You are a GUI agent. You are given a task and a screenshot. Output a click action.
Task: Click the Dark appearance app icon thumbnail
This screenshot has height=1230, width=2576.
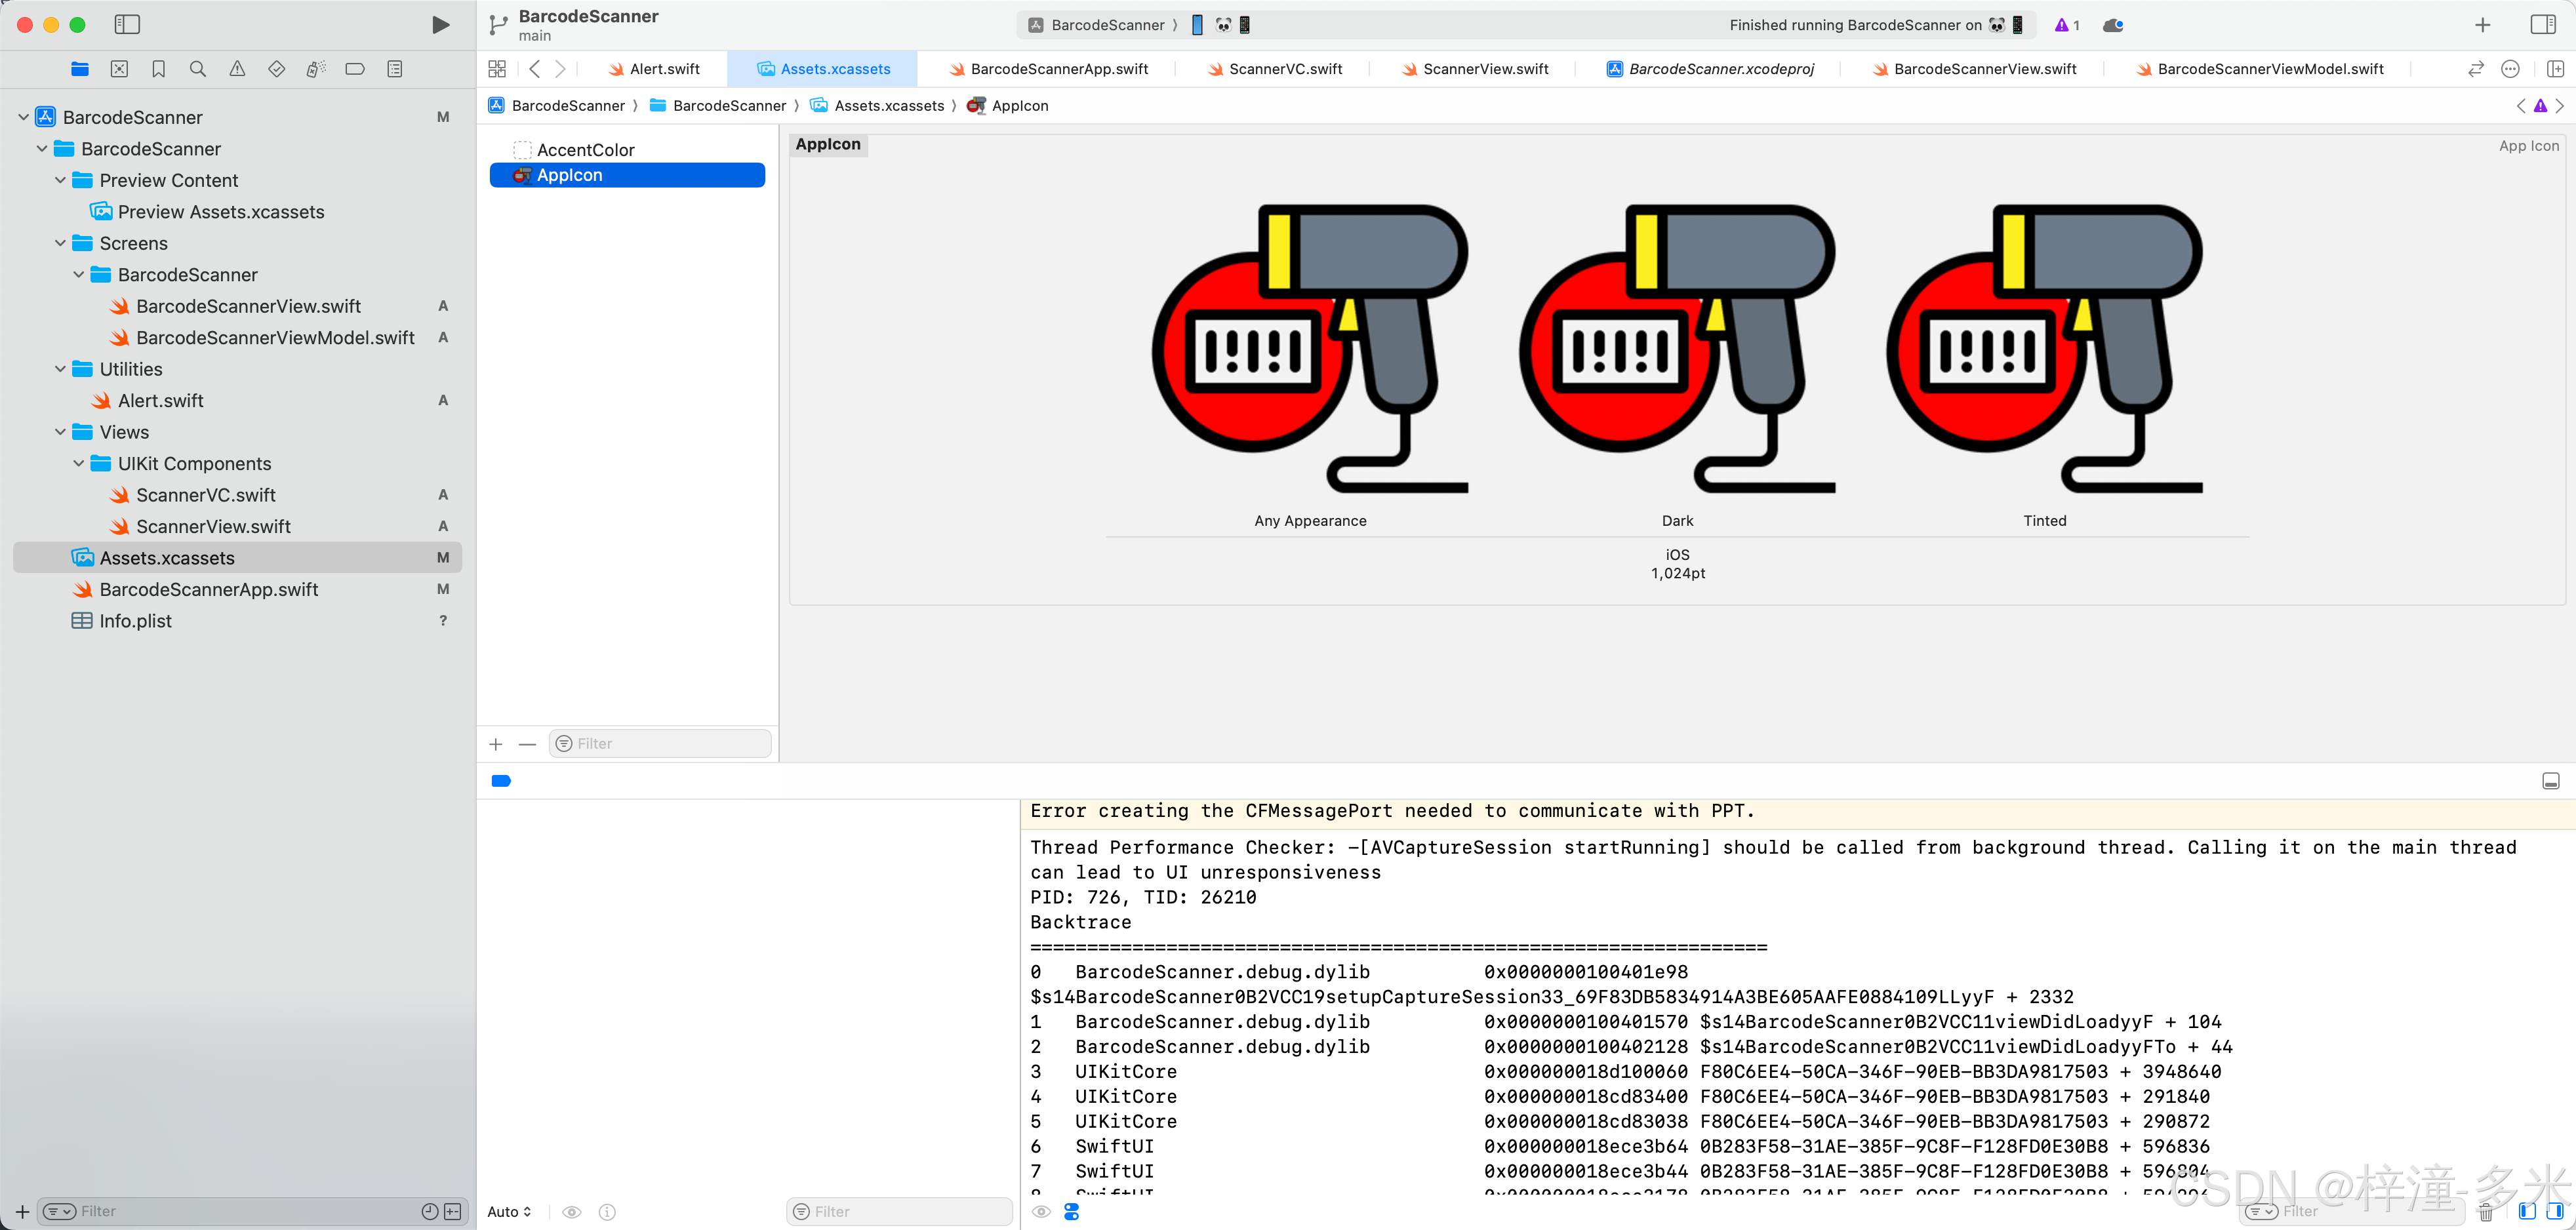coord(1677,348)
